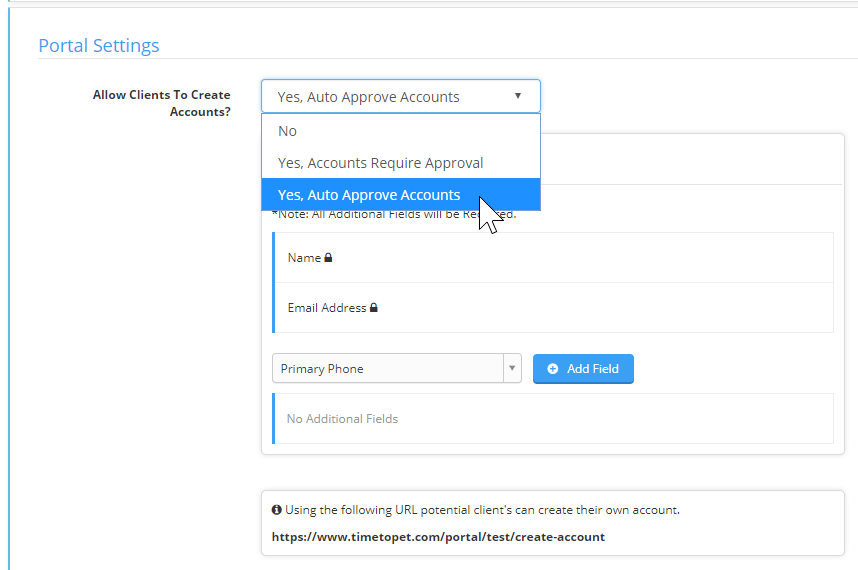Select the 'No' option

(401, 131)
